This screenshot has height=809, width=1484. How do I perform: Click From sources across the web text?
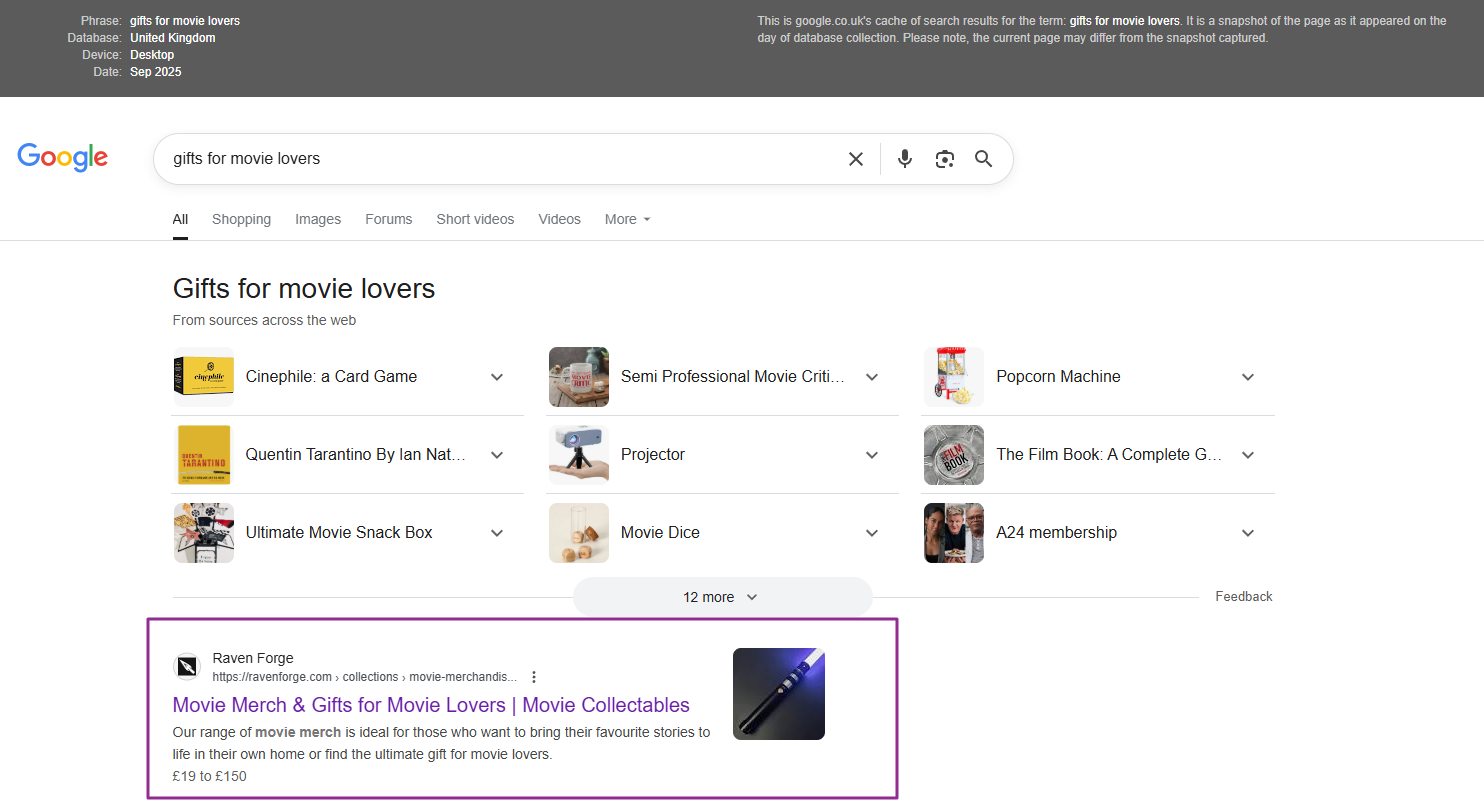(264, 320)
